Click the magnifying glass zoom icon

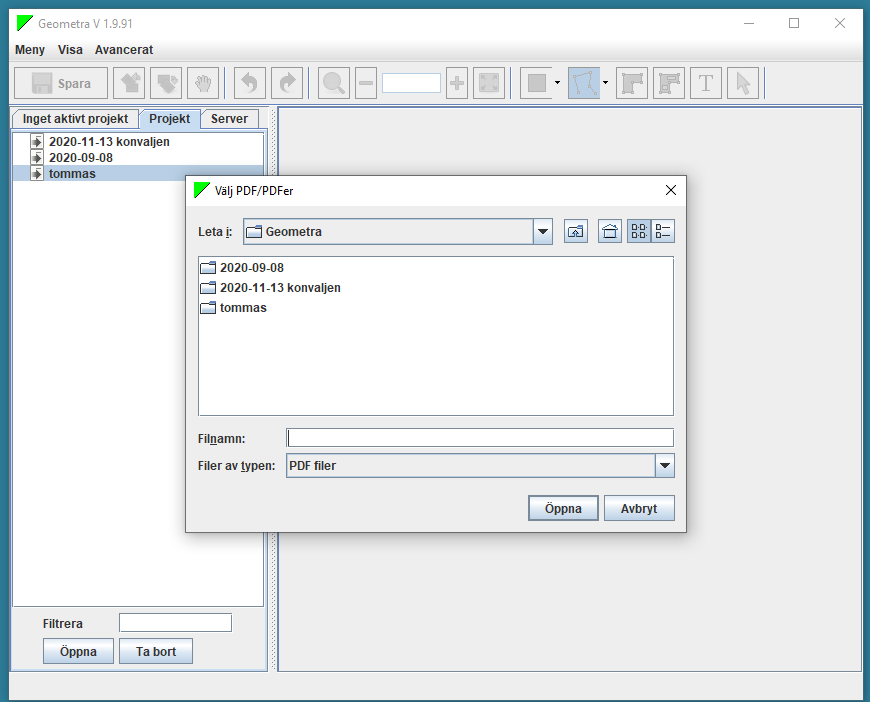pos(333,83)
